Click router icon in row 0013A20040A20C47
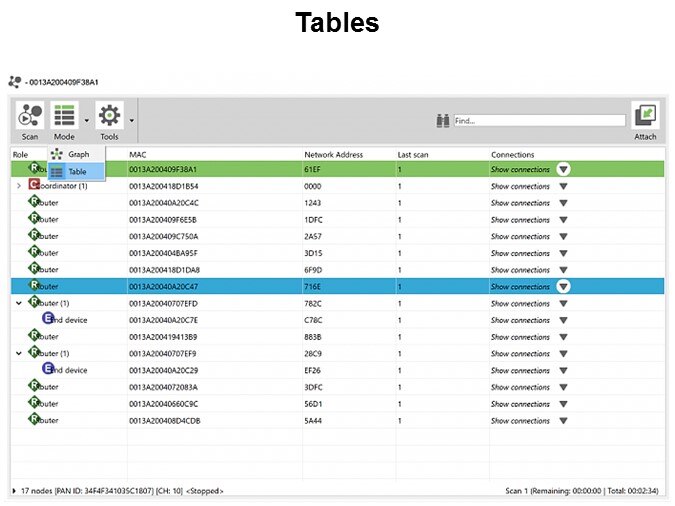The height and width of the screenshot is (506, 675). pyautogui.click(x=34, y=286)
